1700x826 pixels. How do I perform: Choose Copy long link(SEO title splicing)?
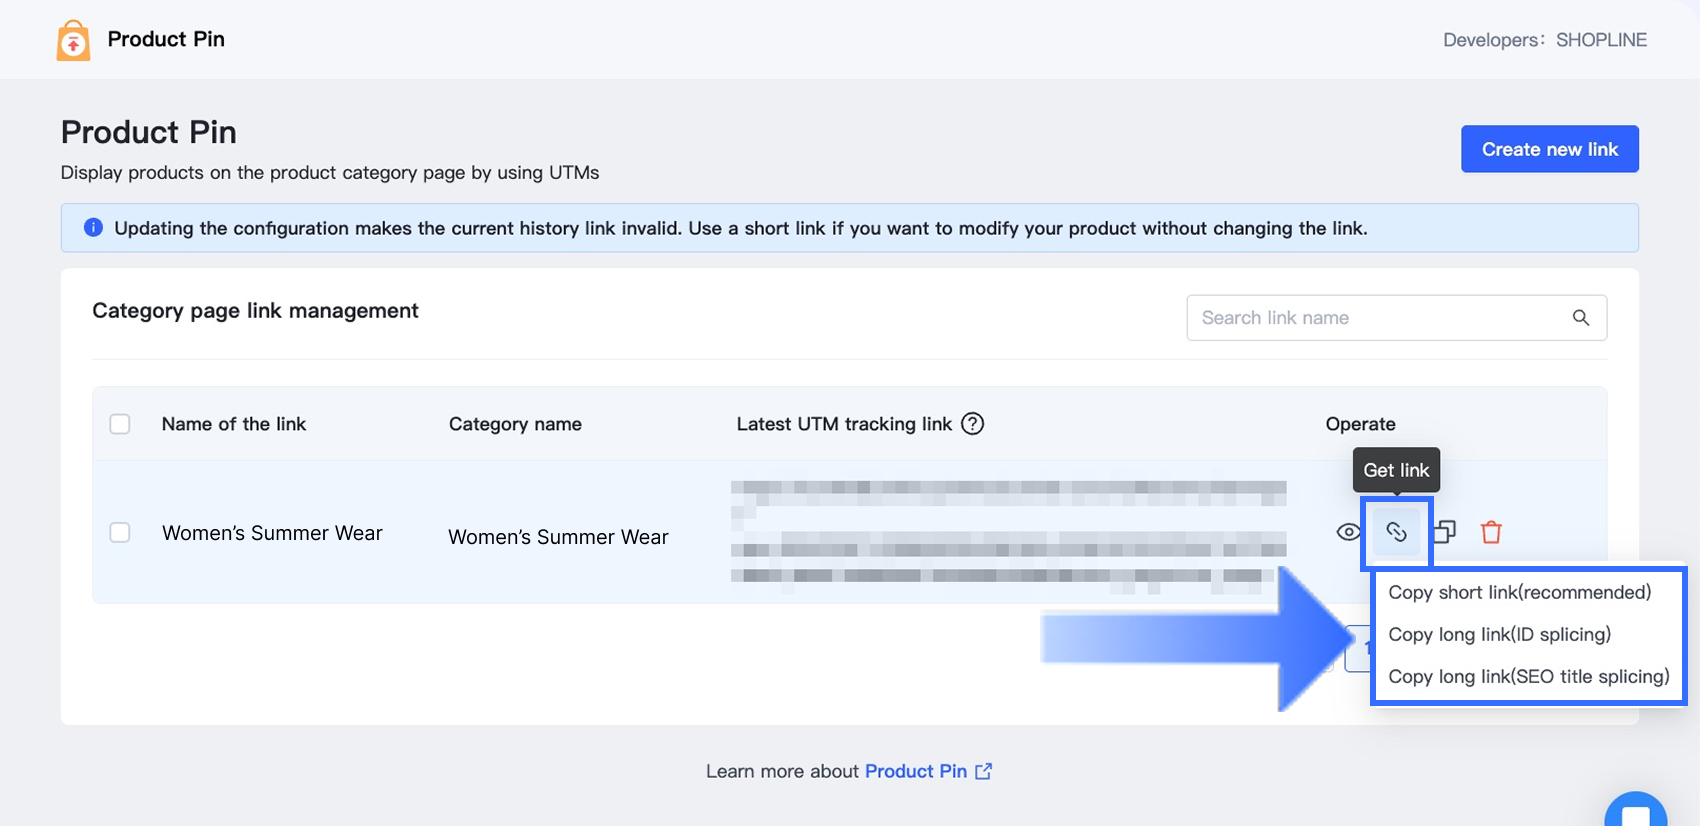(1528, 676)
